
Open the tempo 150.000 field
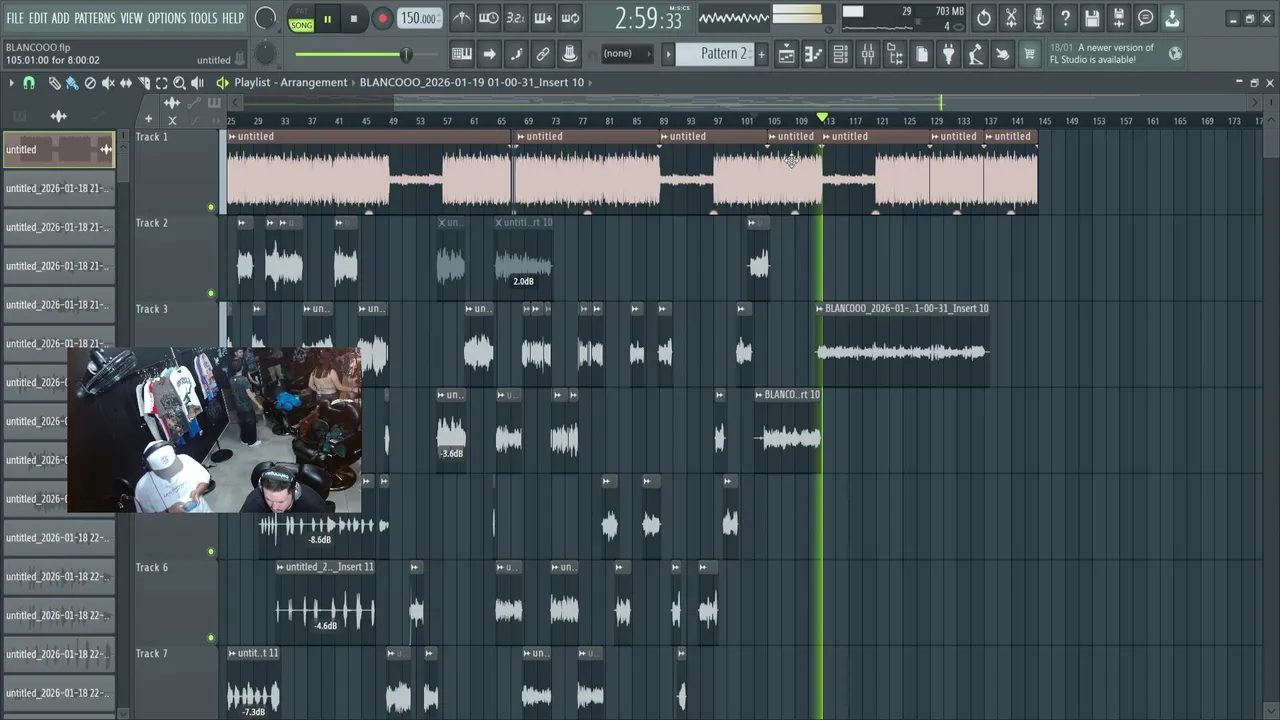coord(420,18)
